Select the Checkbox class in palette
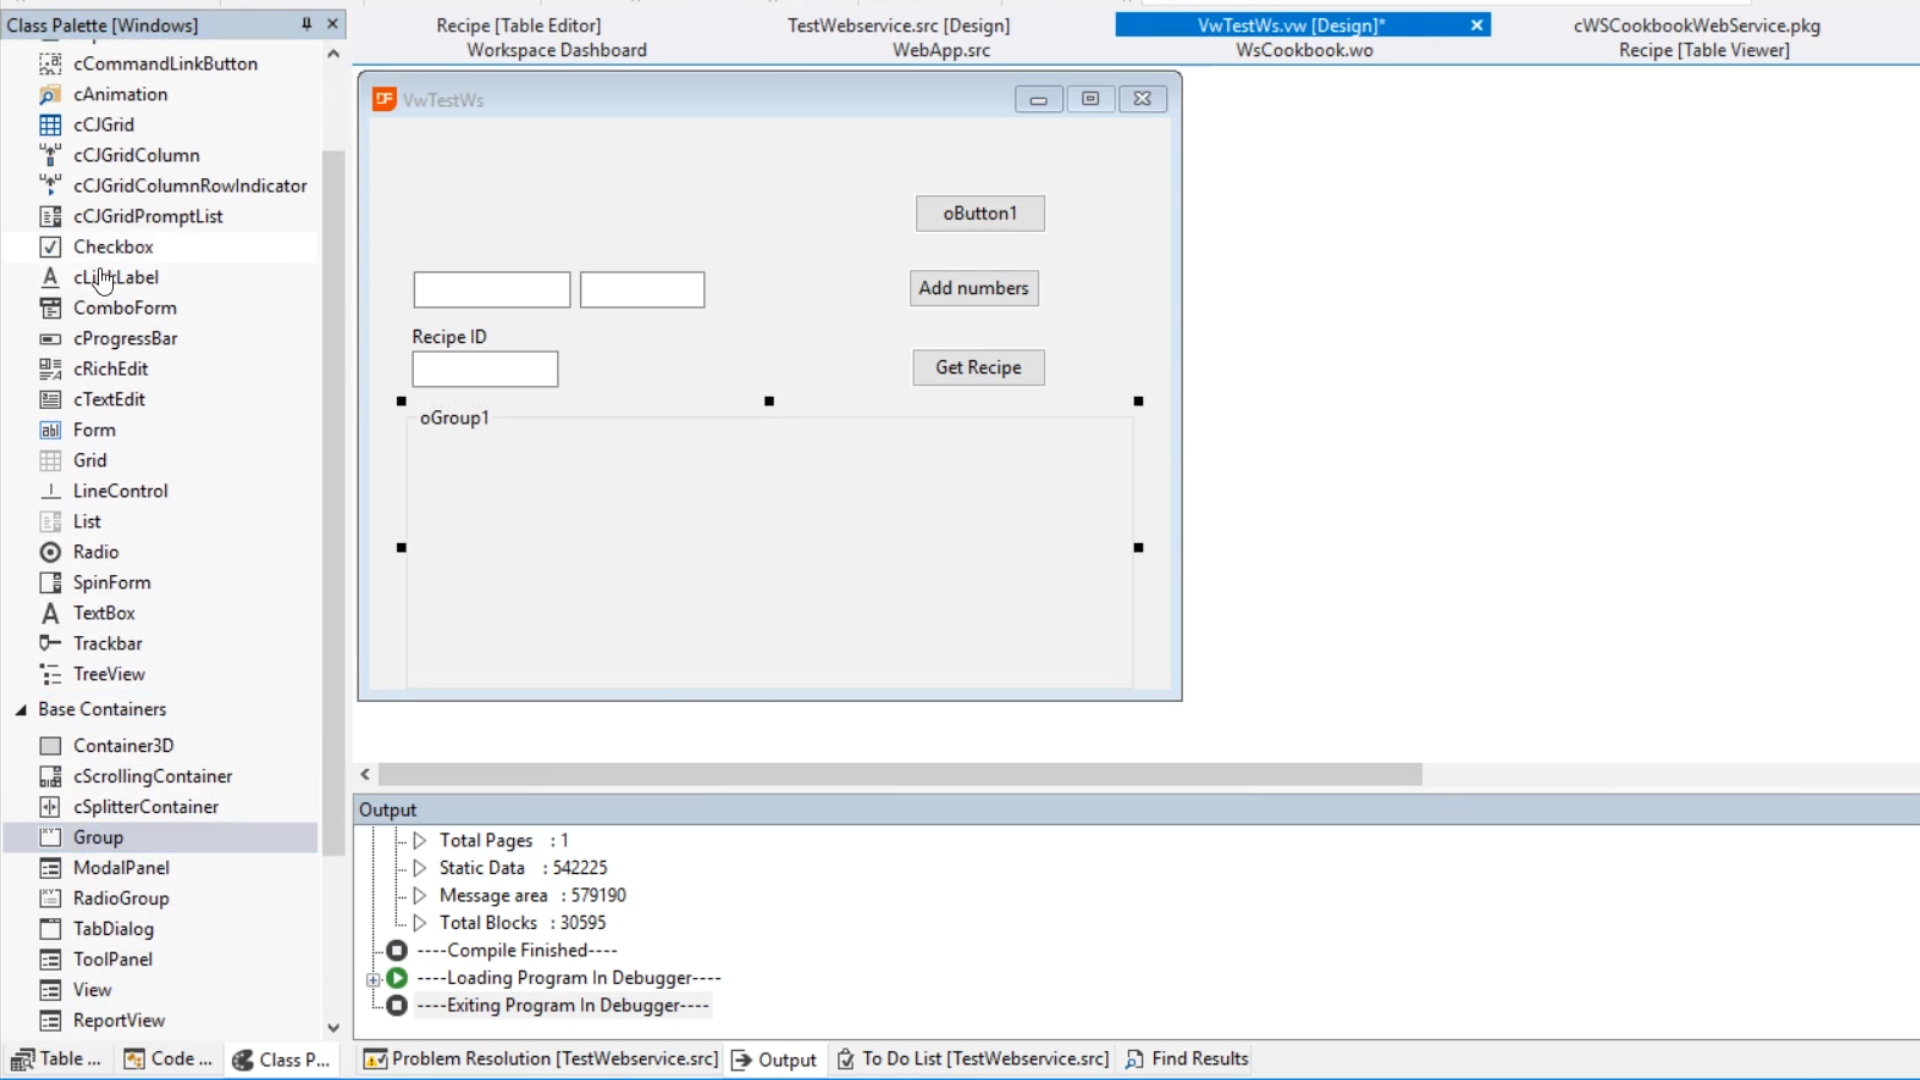This screenshot has height=1080, width=1920. coord(112,247)
